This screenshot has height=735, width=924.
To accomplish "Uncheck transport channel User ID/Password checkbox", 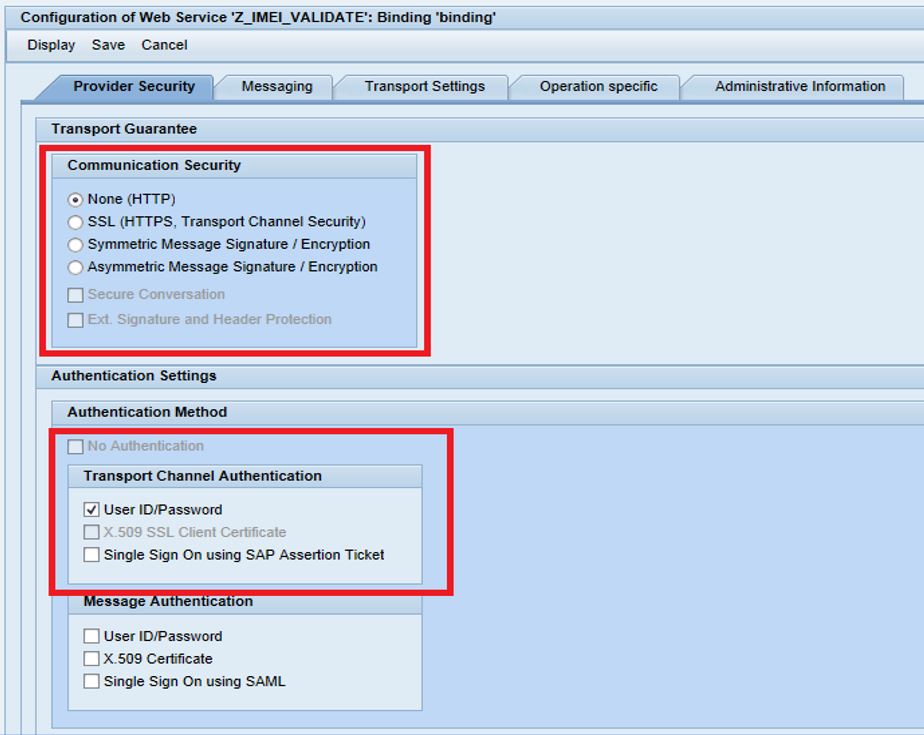I will [x=91, y=510].
